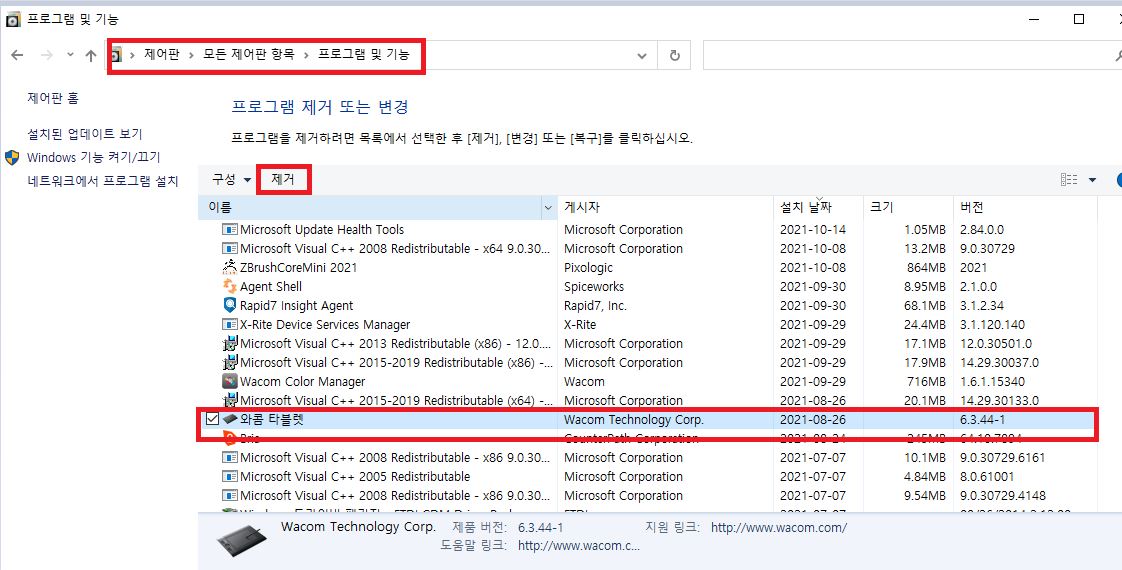This screenshot has width=1122, height=570.
Task: Click version 6.3.44-1 in the list
Action: coord(982,420)
